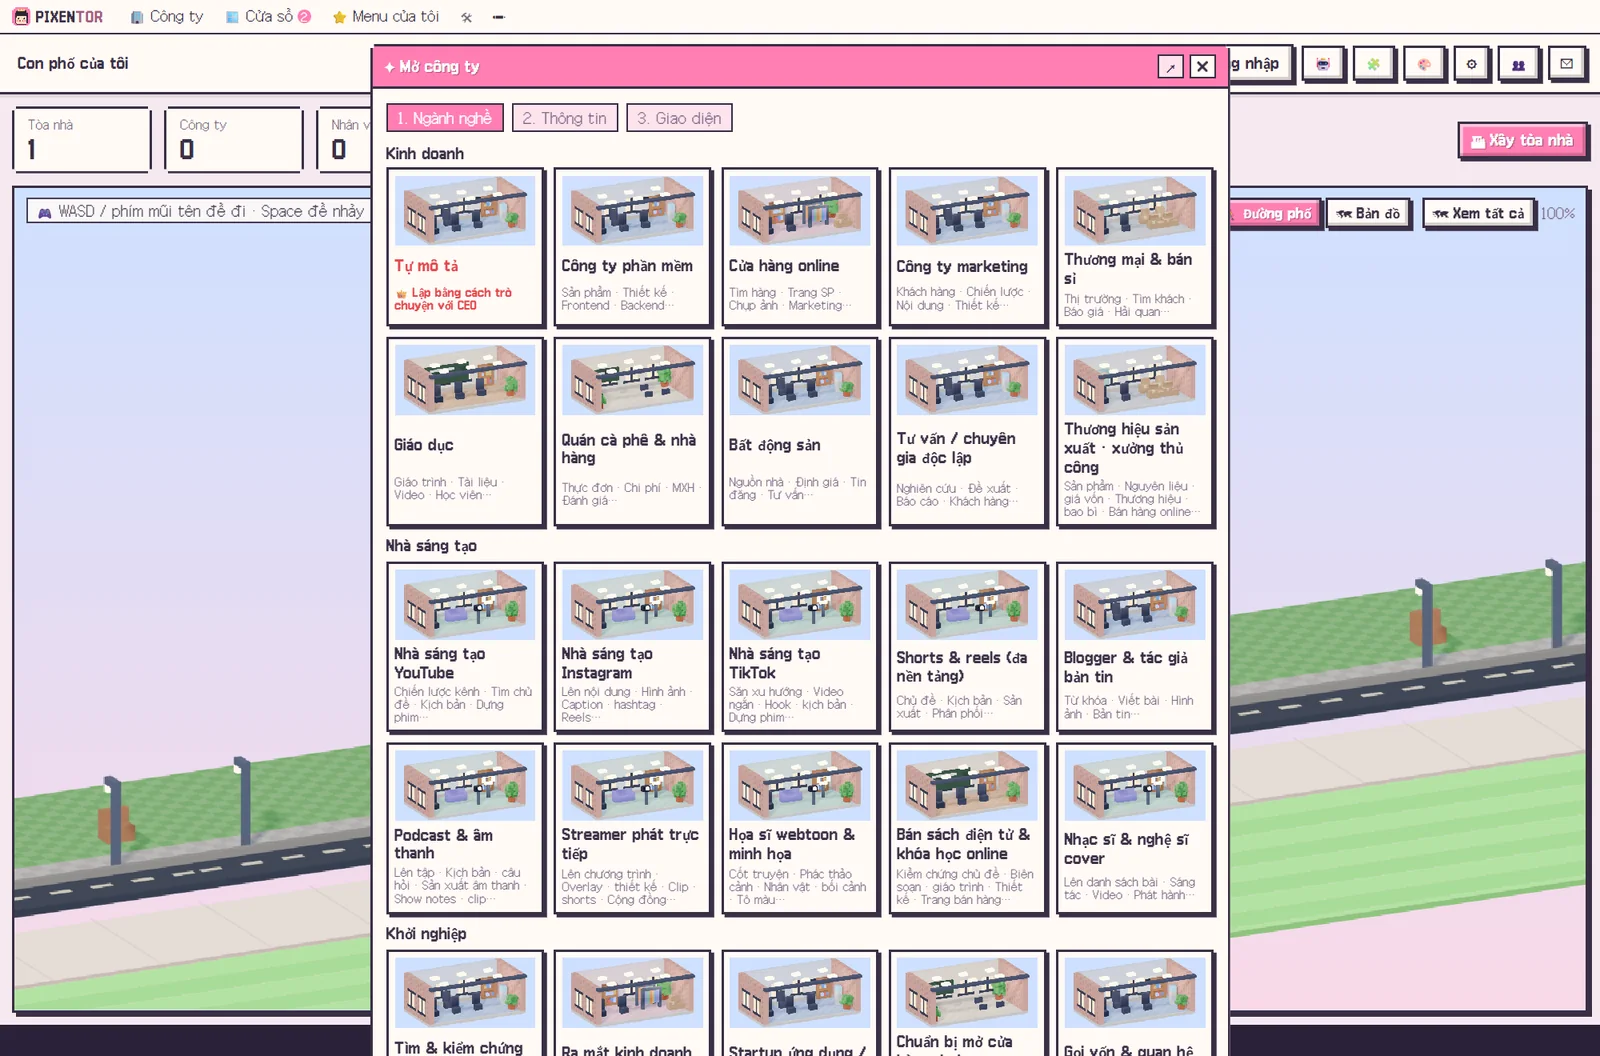Click the dash icon in top menu bar

click(498, 17)
